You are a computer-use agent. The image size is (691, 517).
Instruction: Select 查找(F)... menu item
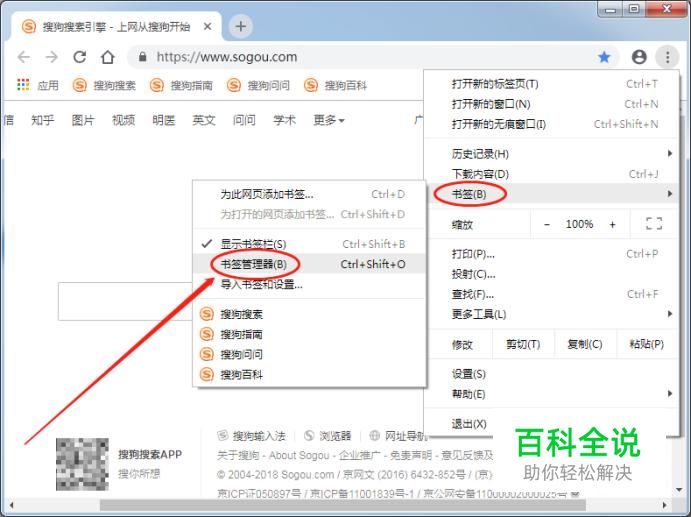click(x=551, y=294)
